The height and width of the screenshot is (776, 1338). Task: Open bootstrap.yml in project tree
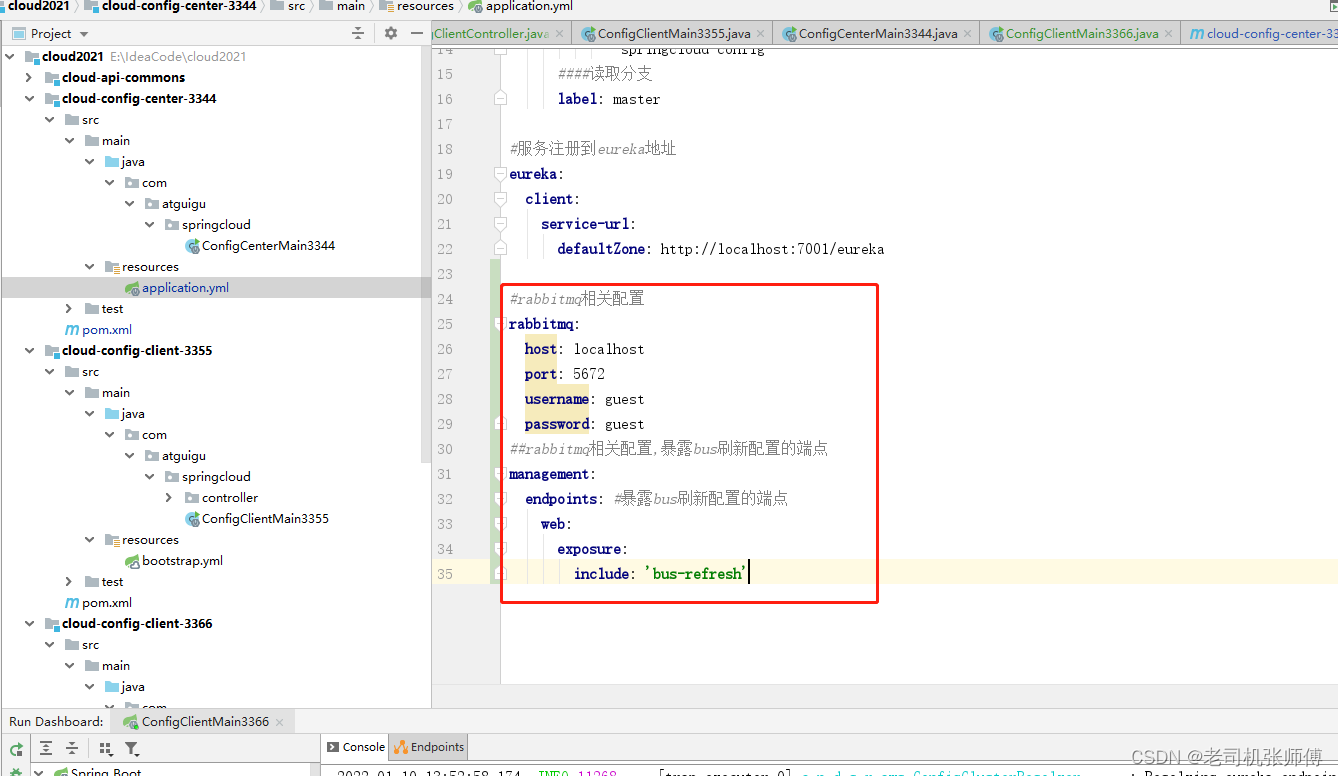coord(173,560)
